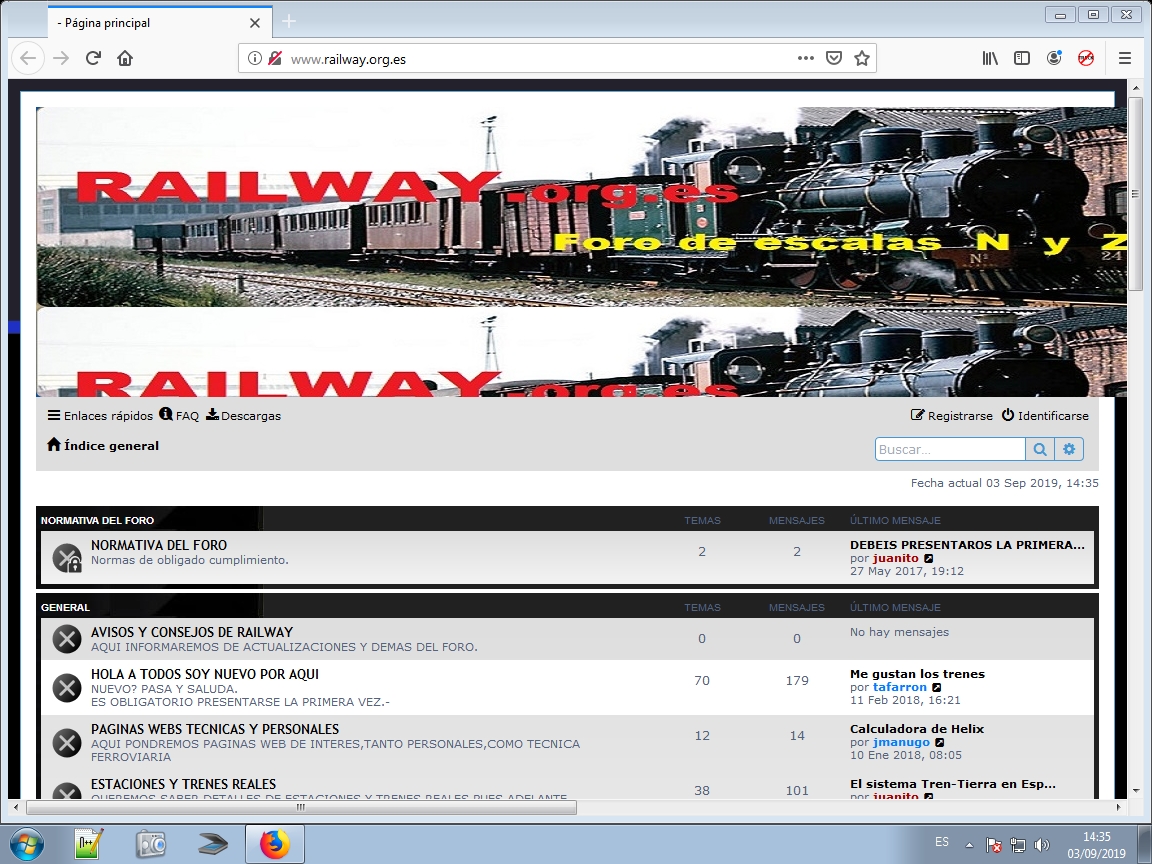Click the Identificarse login link
1152x864 pixels.
pyautogui.click(x=1045, y=415)
